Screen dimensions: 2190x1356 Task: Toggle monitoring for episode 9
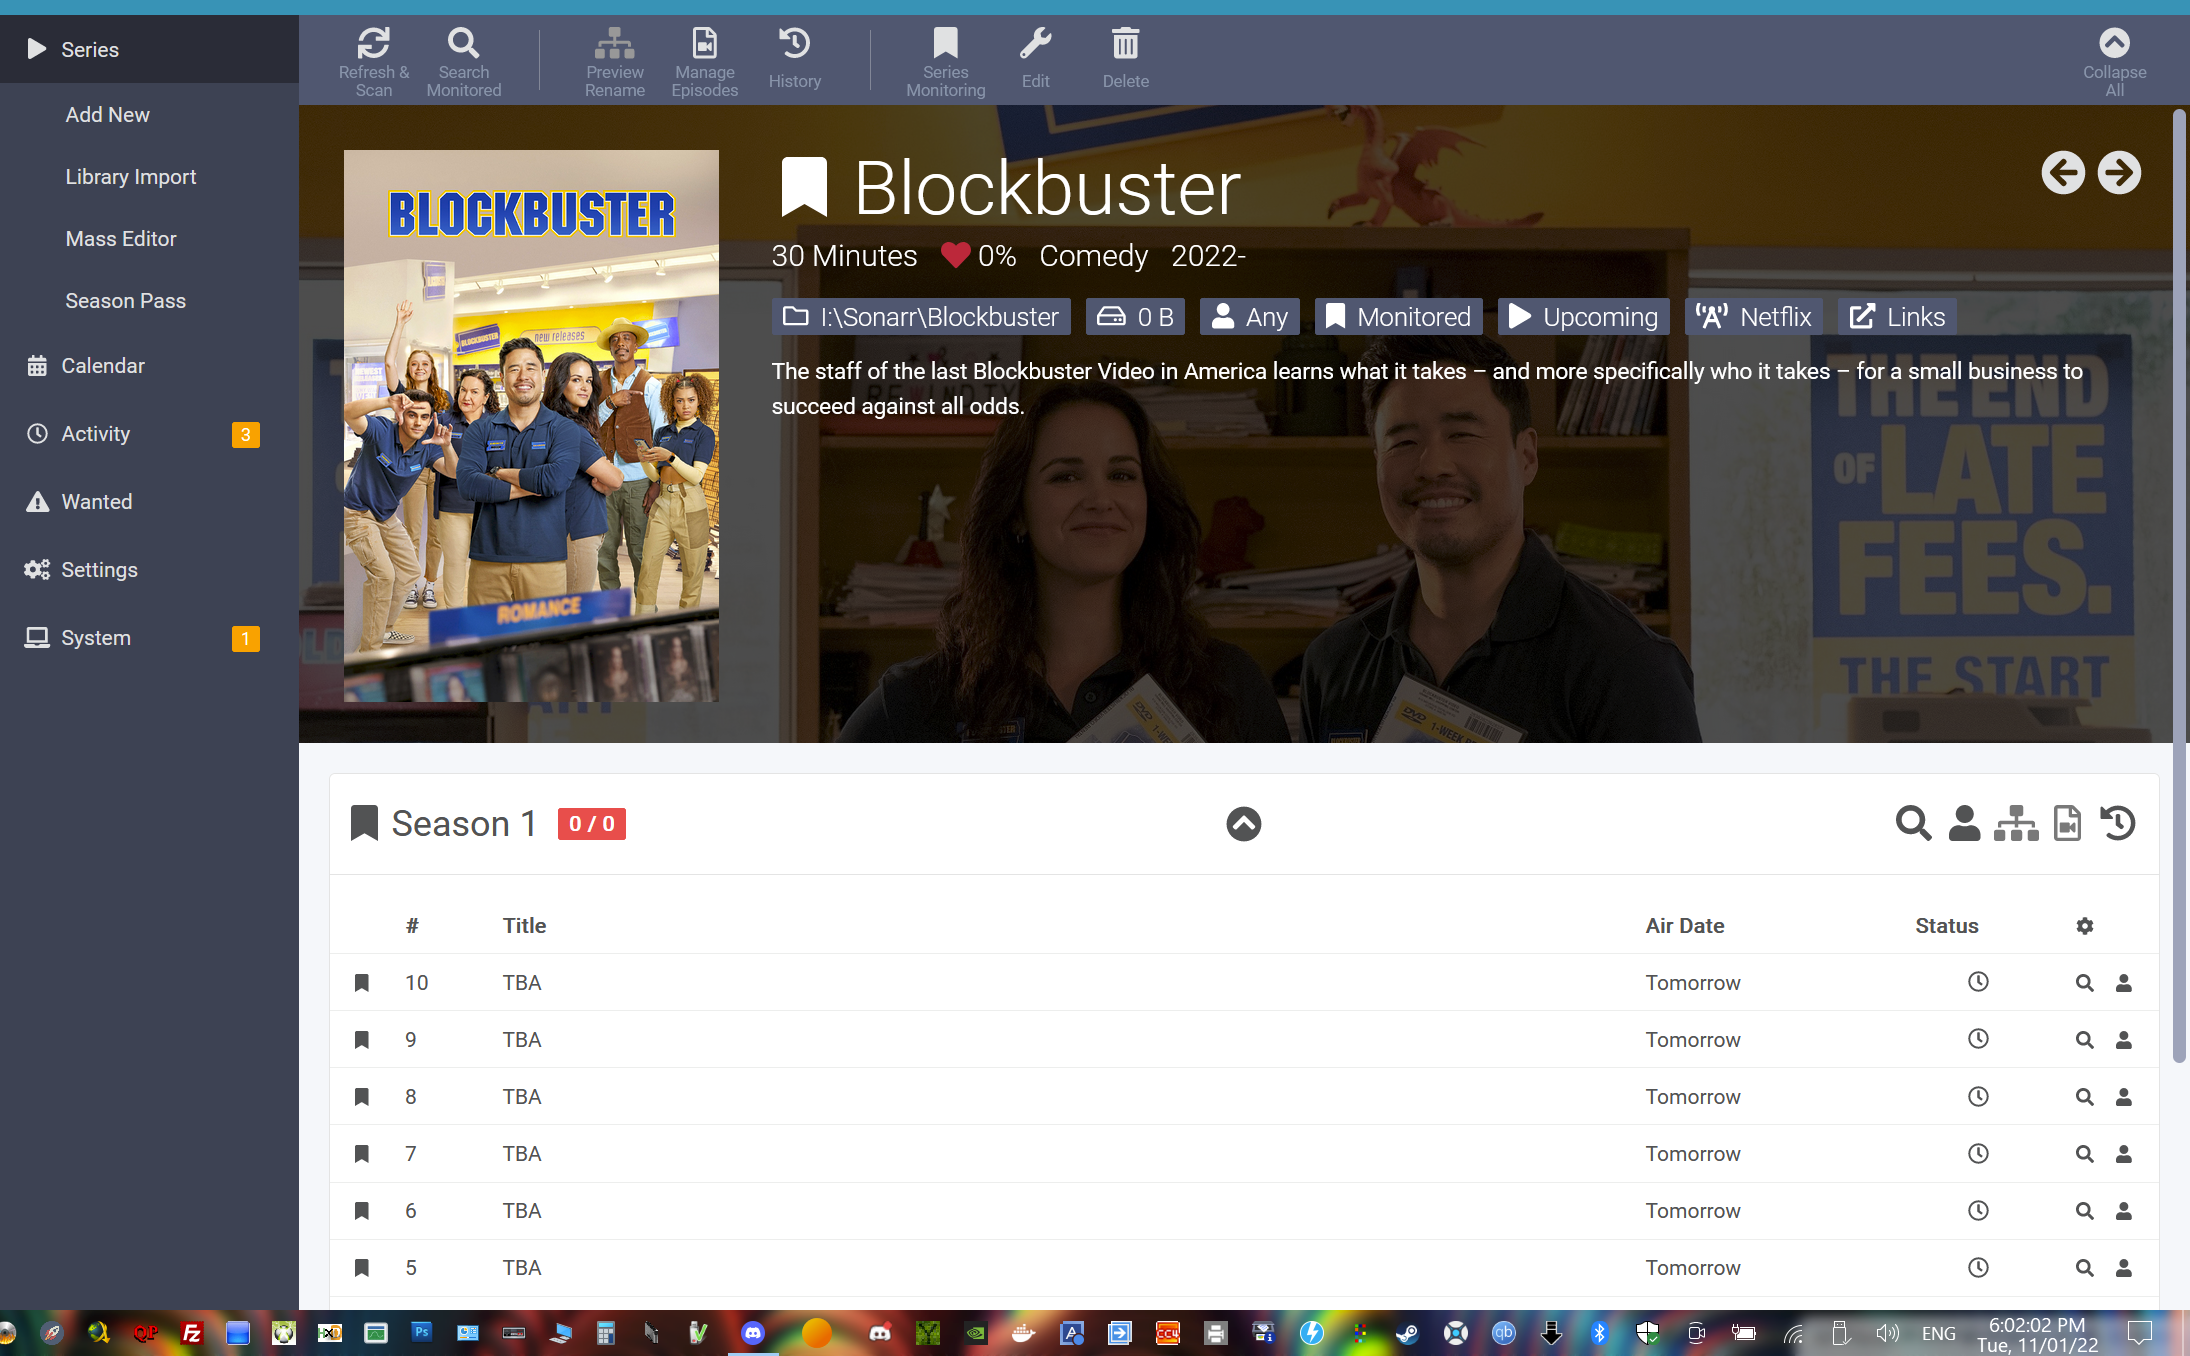(362, 1040)
